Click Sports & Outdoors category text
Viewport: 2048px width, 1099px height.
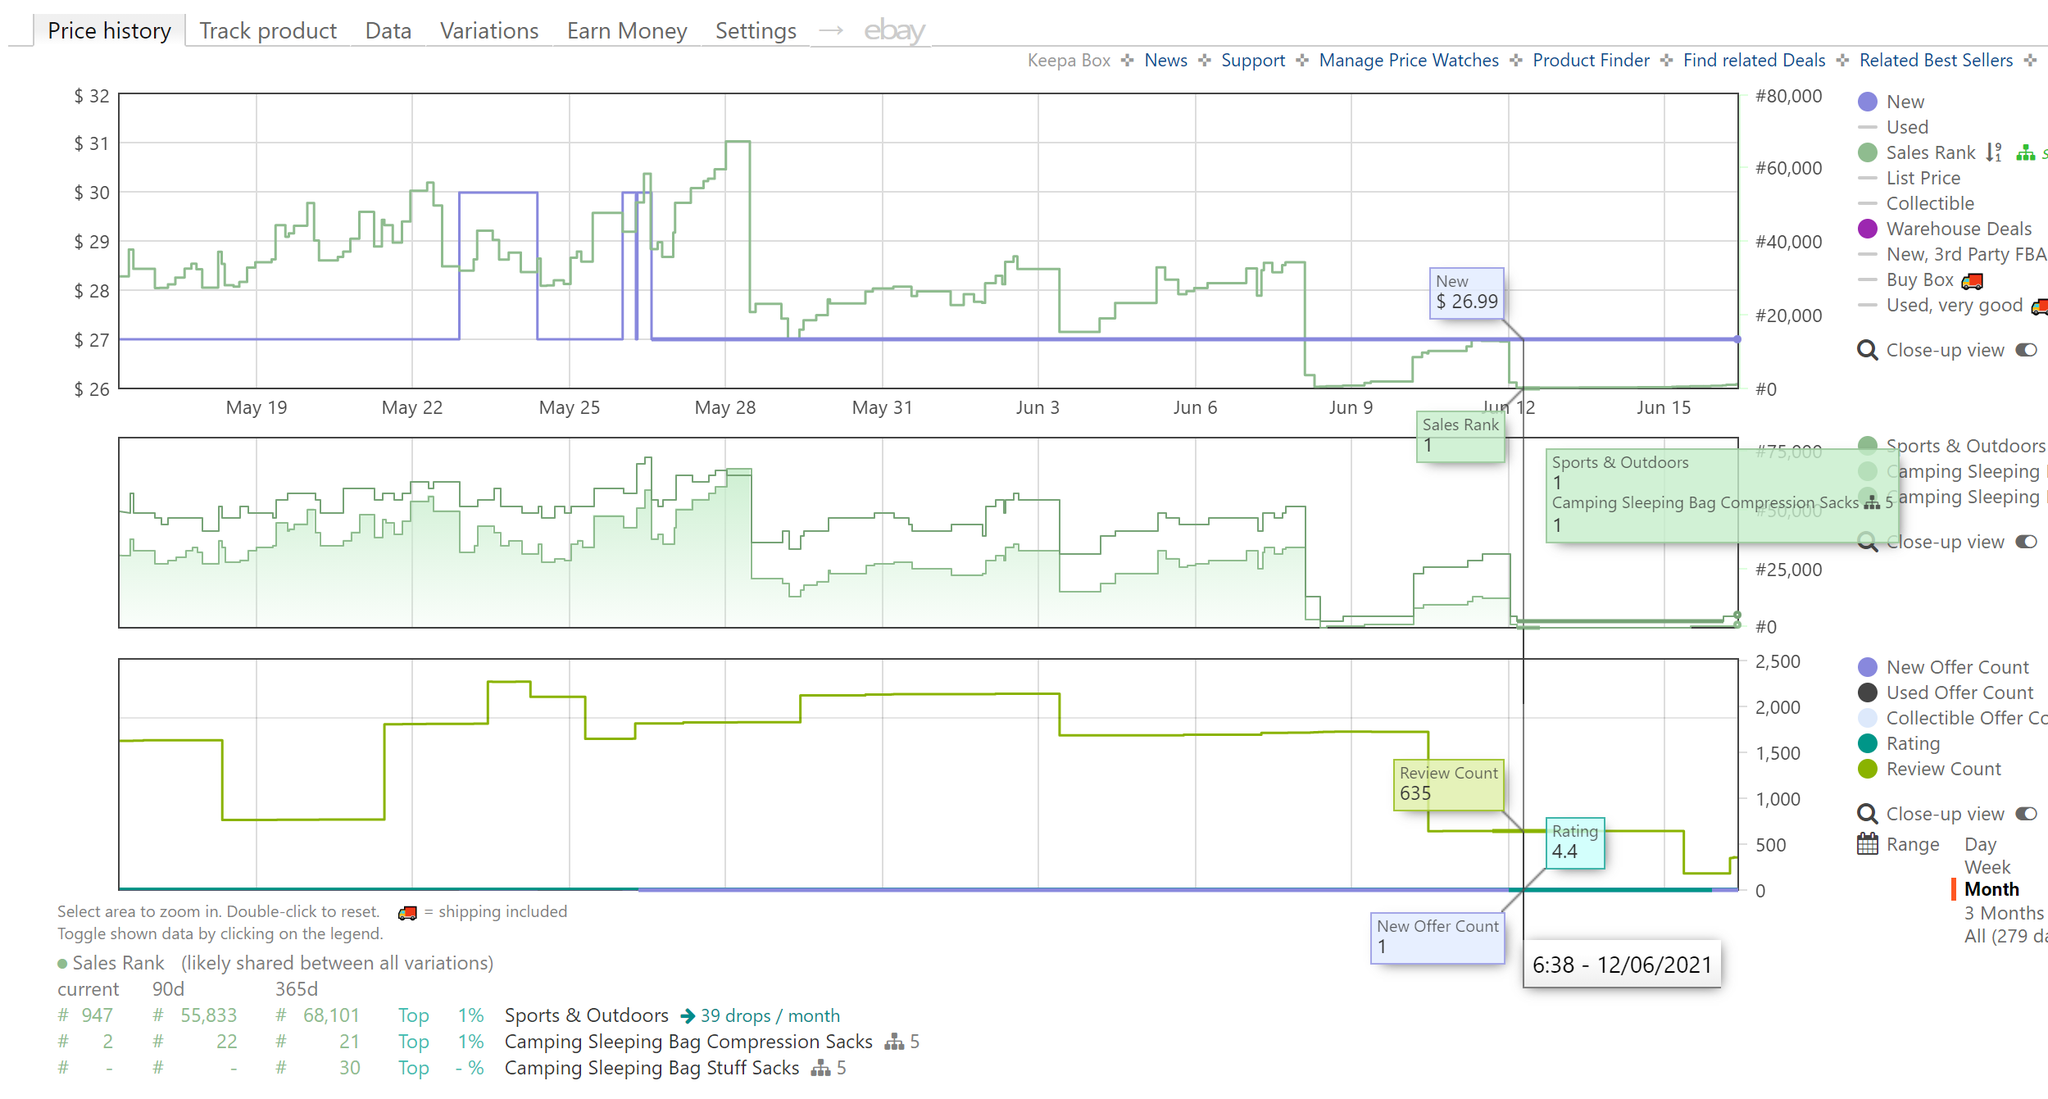click(586, 1016)
